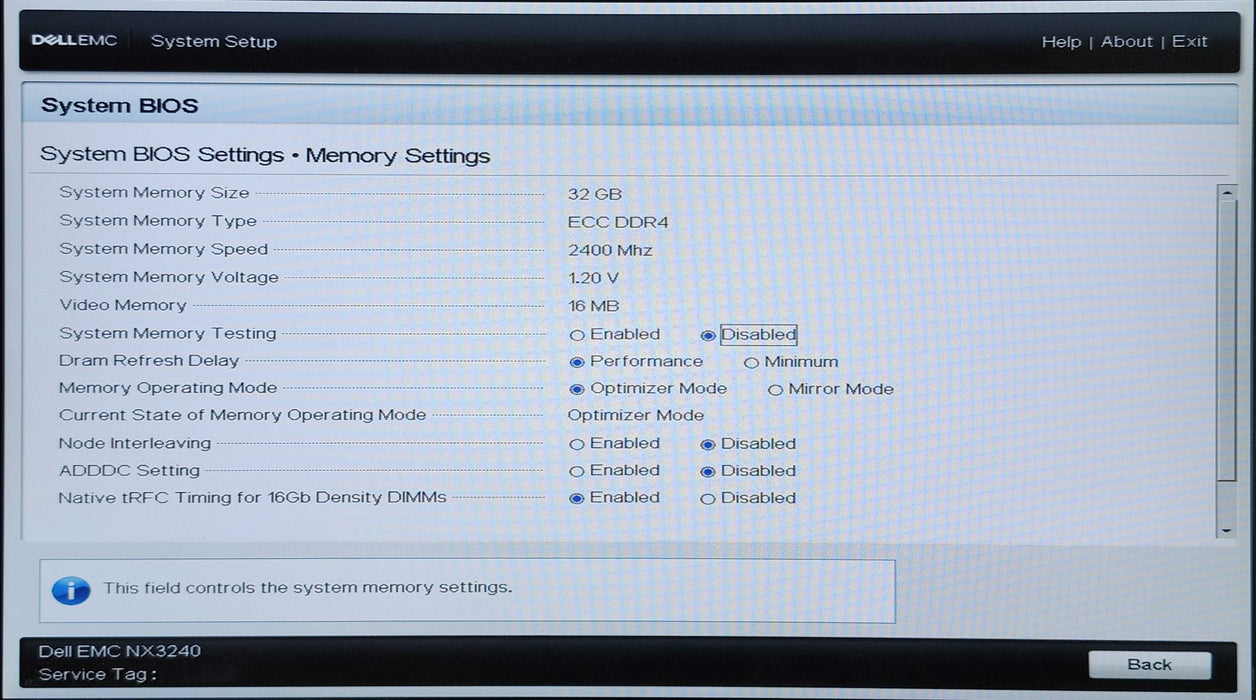Screen dimensions: 1256x700
Task: Click the 32 GB value
Action: tap(594, 194)
